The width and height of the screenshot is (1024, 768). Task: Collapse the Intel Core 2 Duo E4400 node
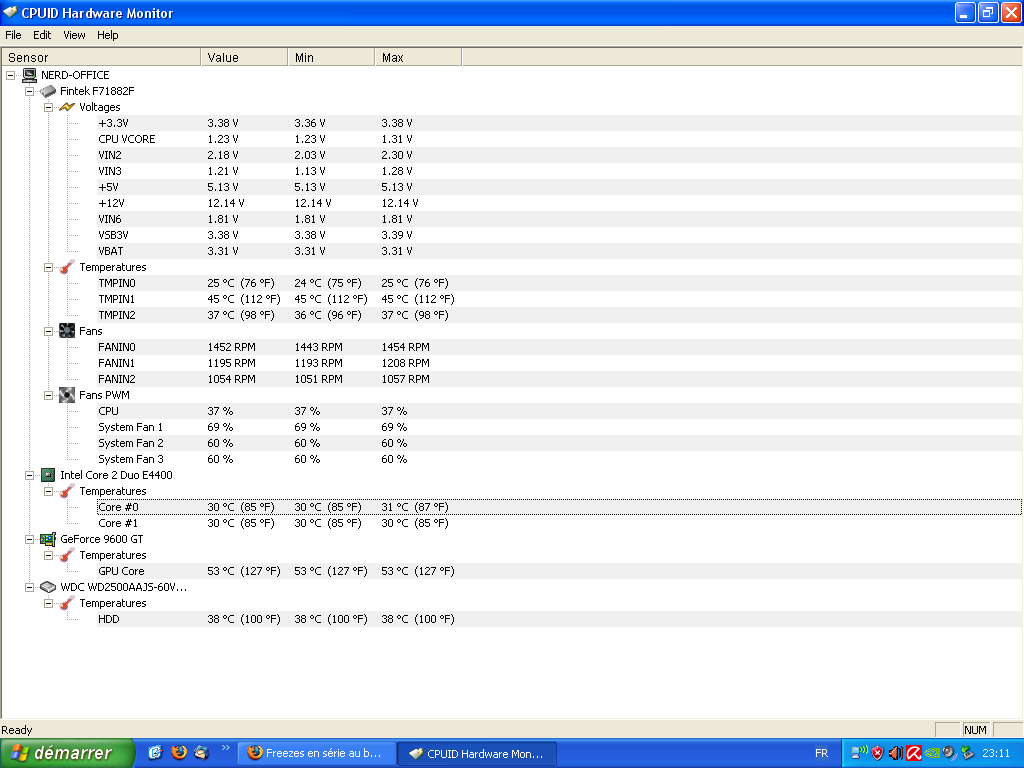click(x=29, y=475)
